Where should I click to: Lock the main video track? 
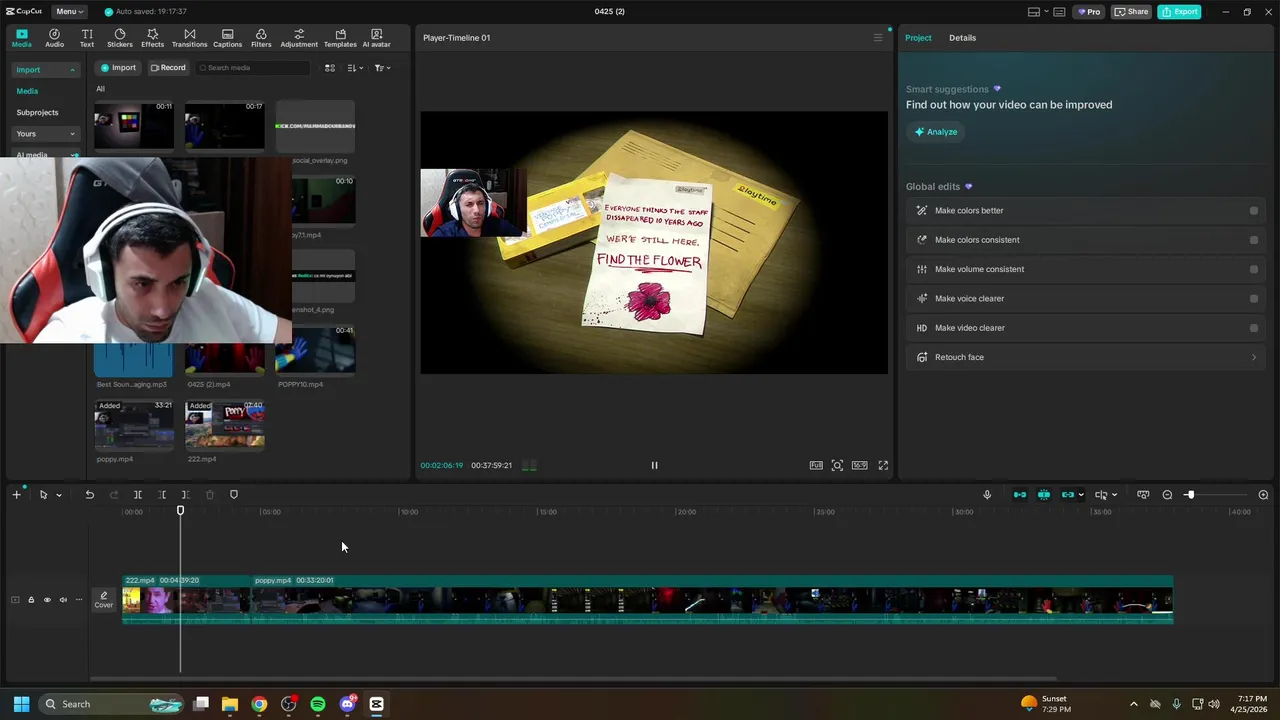(31, 600)
